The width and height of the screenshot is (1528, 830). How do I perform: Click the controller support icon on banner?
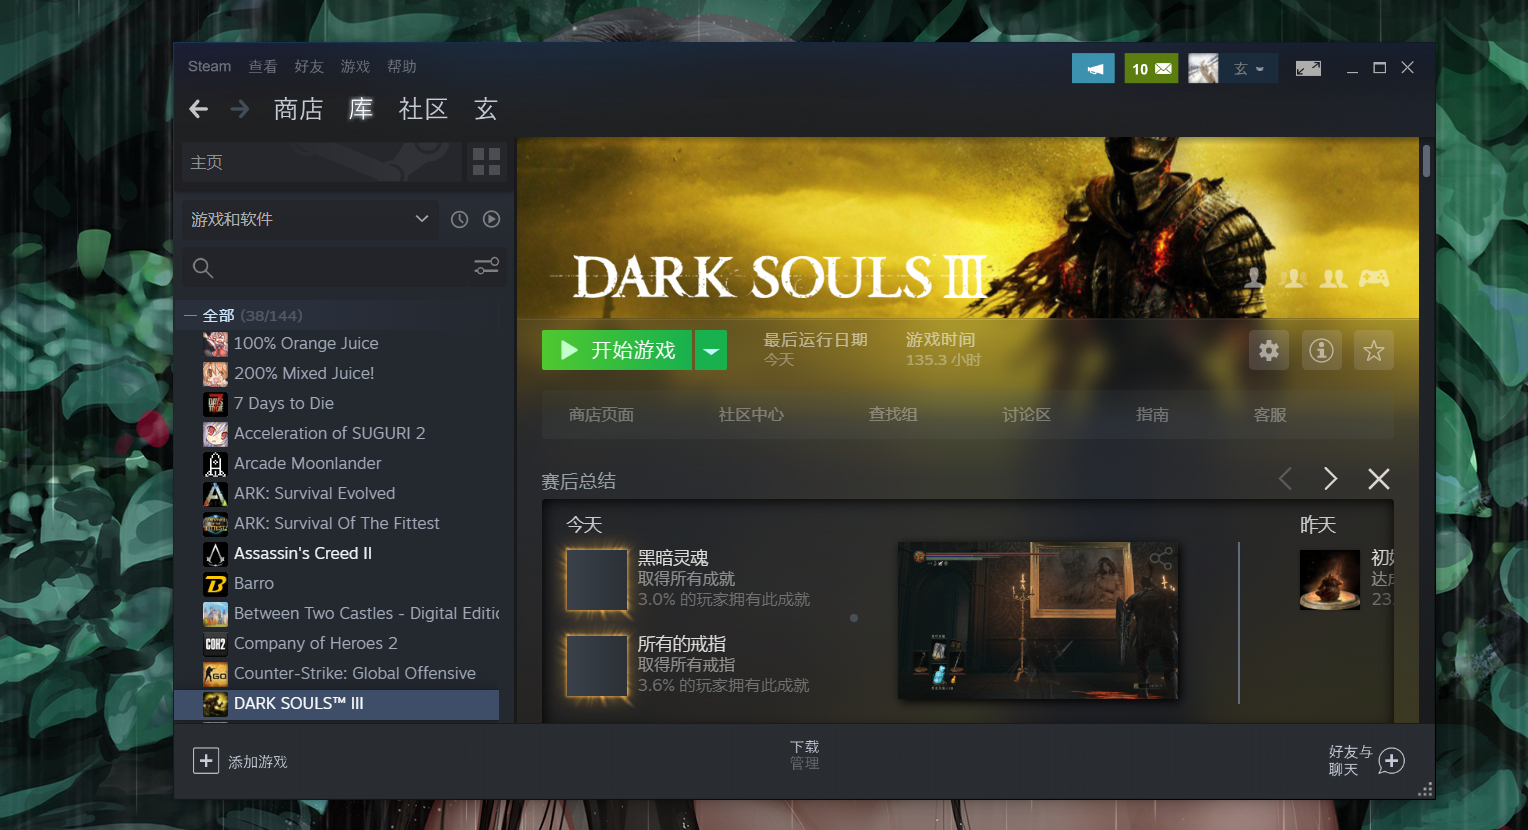(1374, 278)
